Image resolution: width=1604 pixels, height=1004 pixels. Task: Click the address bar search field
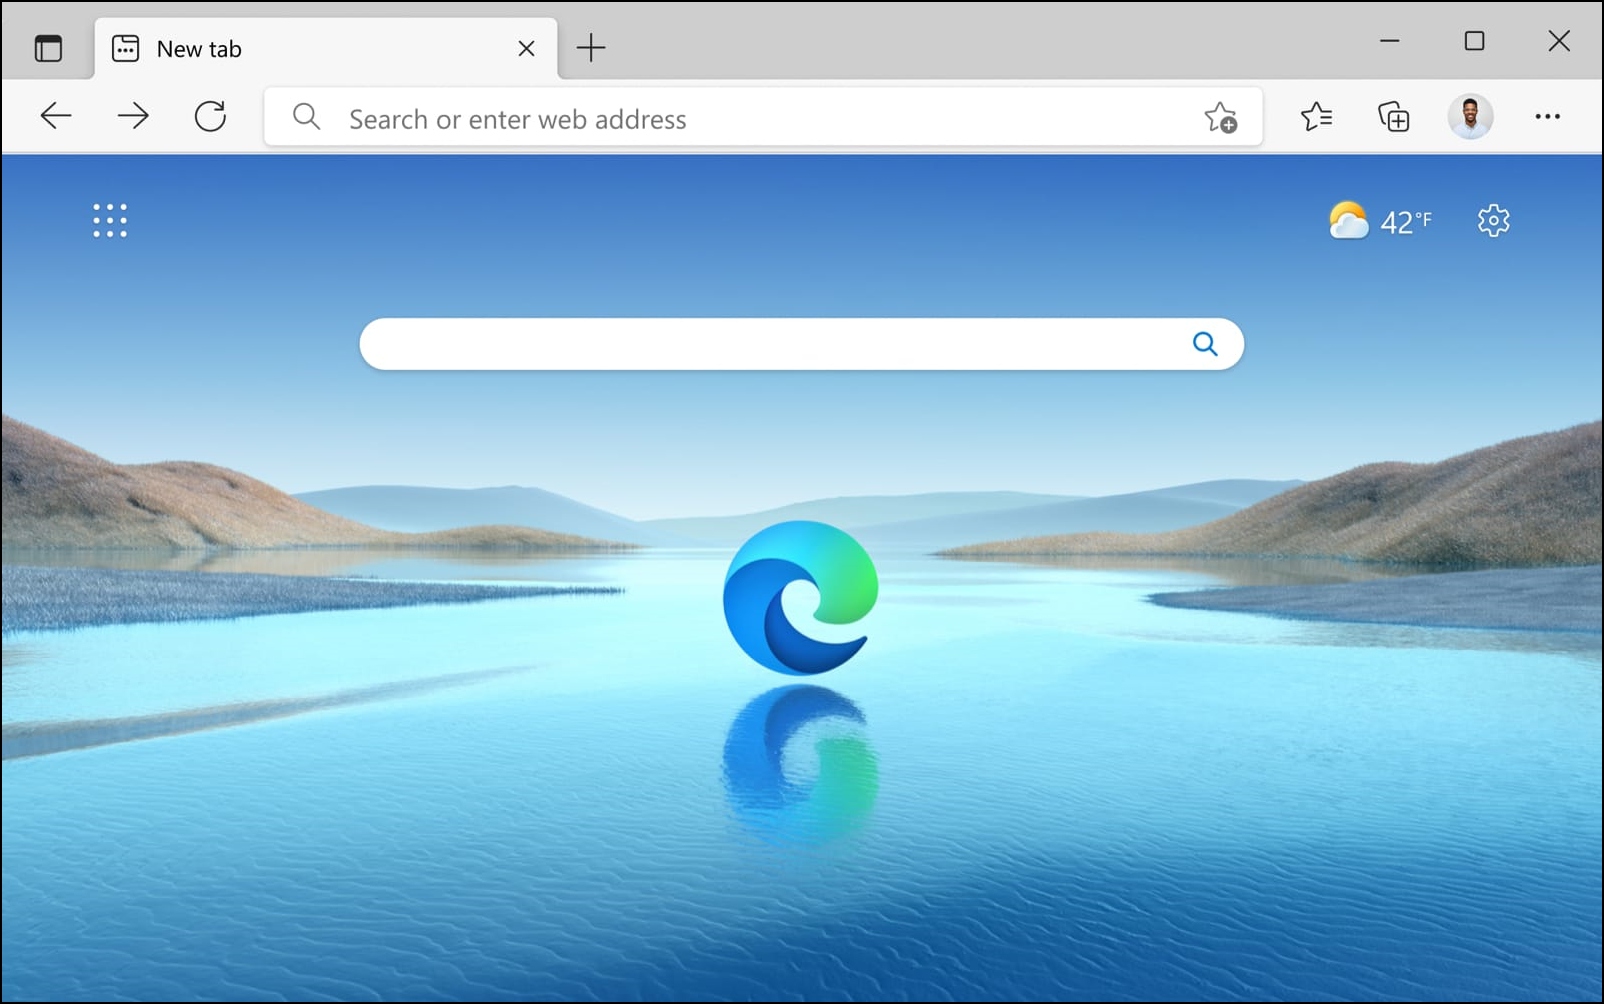pos(763,118)
